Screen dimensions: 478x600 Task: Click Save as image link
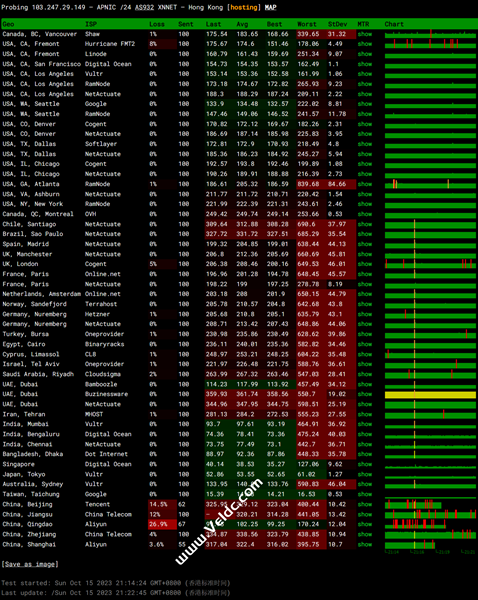[30, 564]
